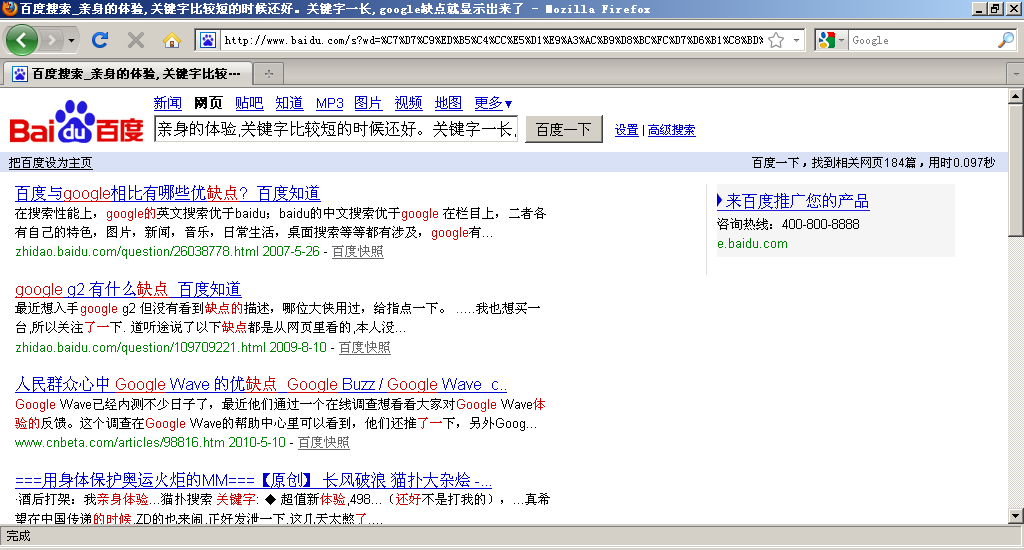Switch to 地图 search category
The width and height of the screenshot is (1024, 550).
tap(448, 103)
